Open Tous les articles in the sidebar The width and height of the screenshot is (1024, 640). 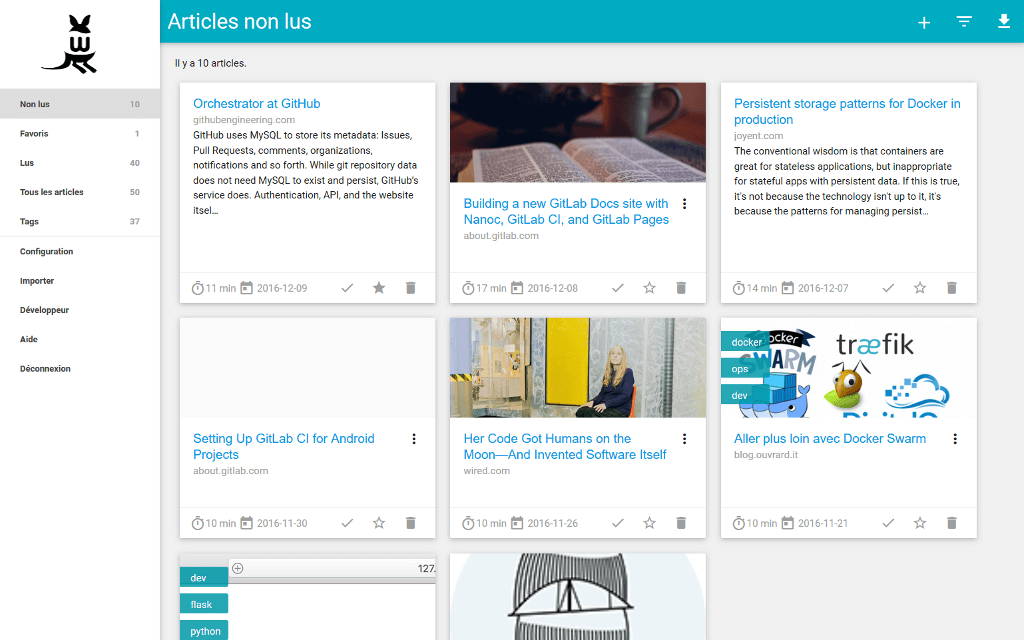point(52,192)
